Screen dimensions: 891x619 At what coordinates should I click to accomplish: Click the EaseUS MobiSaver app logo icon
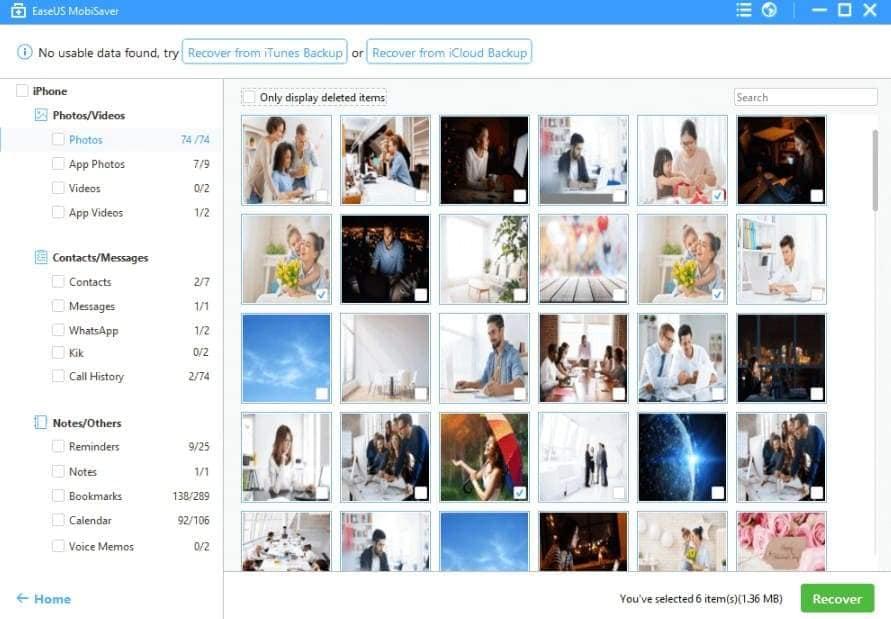point(18,11)
